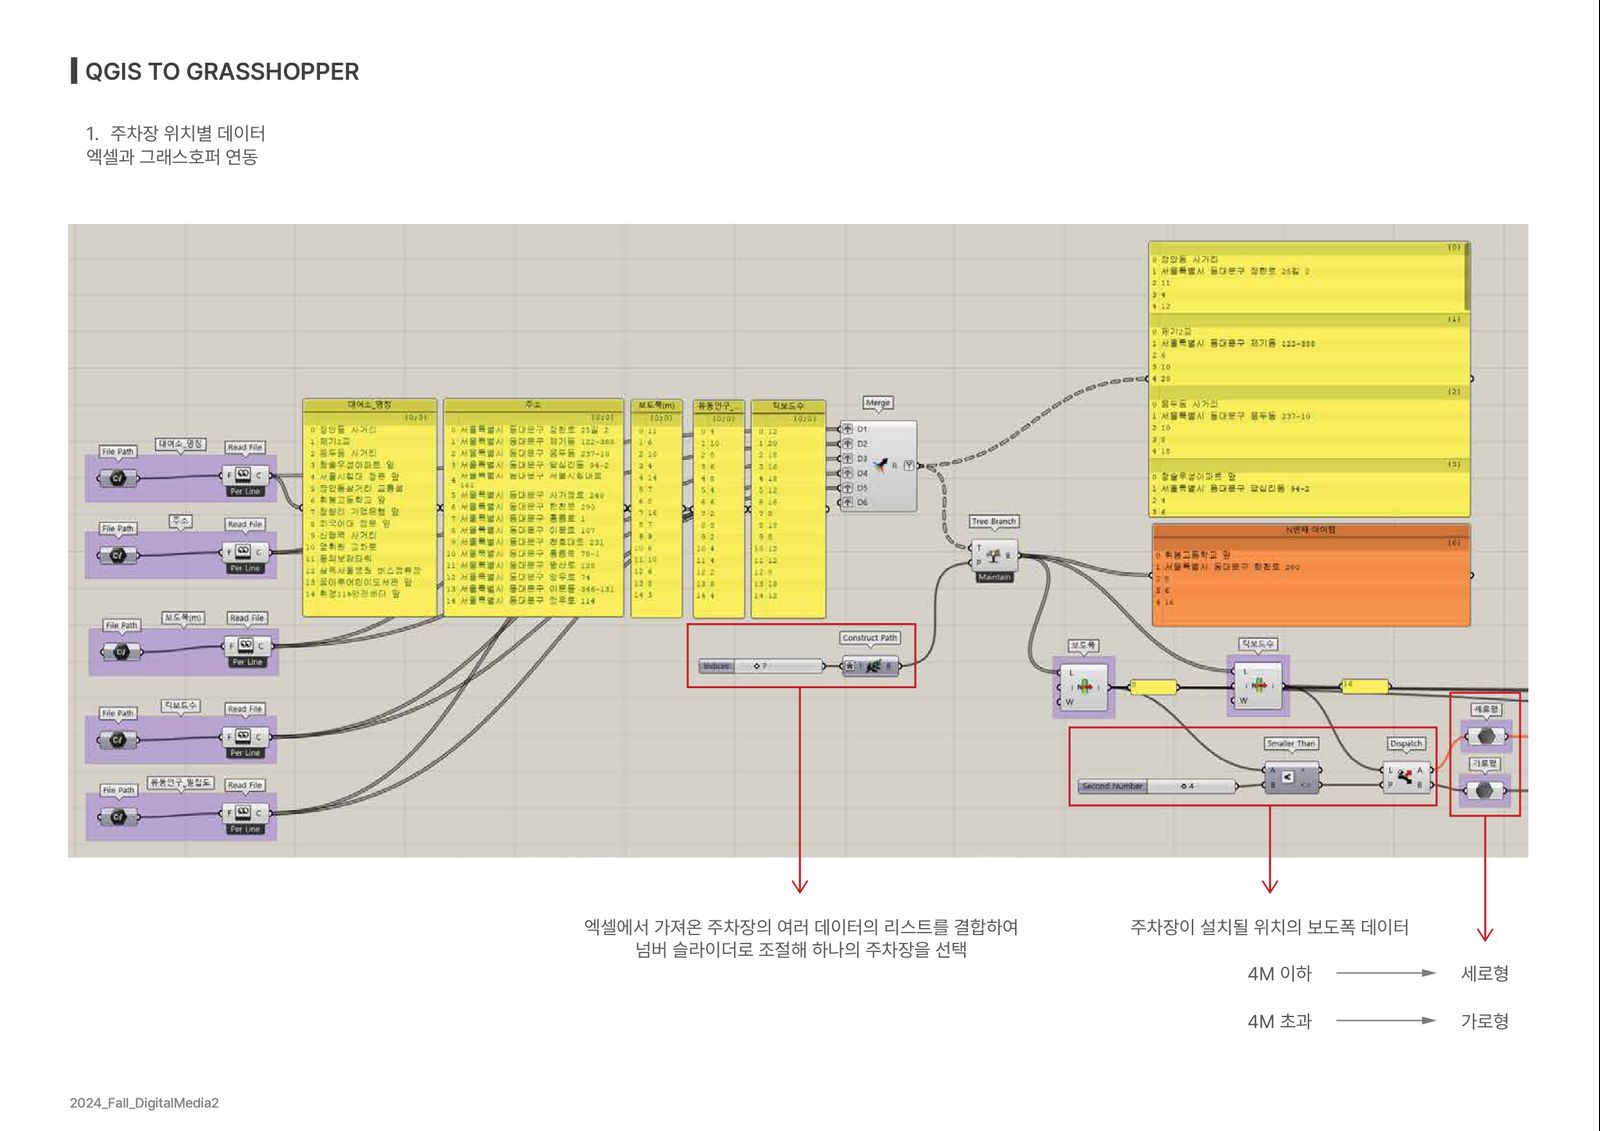This screenshot has width=1600, height=1131.
Task: Click the Second Number slider set to 4
Action: point(1157,786)
